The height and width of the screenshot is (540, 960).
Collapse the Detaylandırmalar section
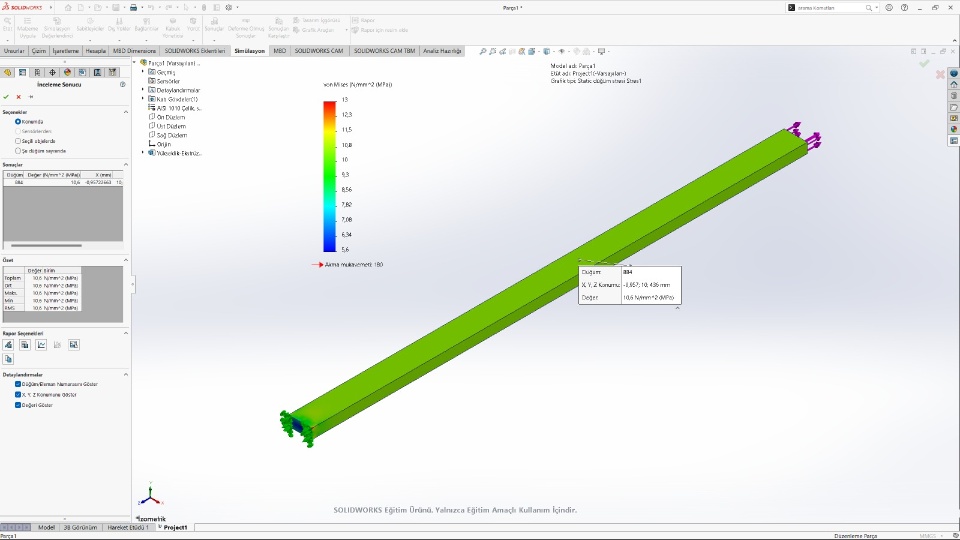pos(126,375)
